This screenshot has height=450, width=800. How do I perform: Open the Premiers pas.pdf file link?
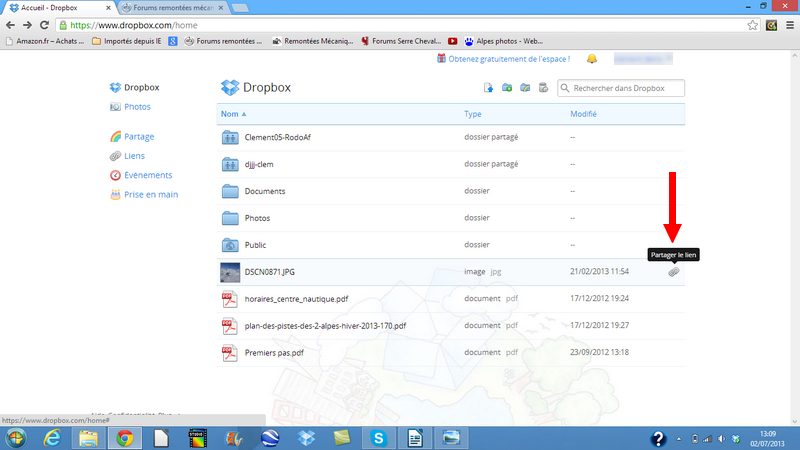pyautogui.click(x=274, y=353)
